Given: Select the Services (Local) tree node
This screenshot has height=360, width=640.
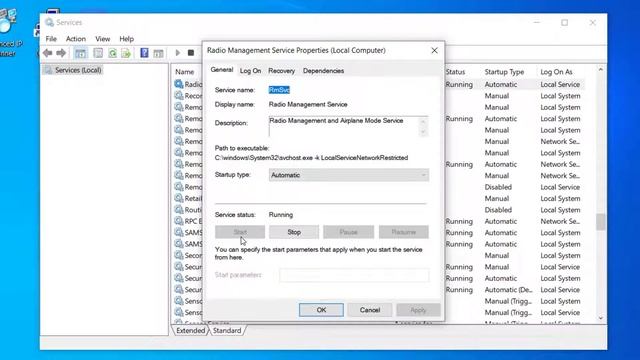Looking at the screenshot, I should (x=78, y=70).
